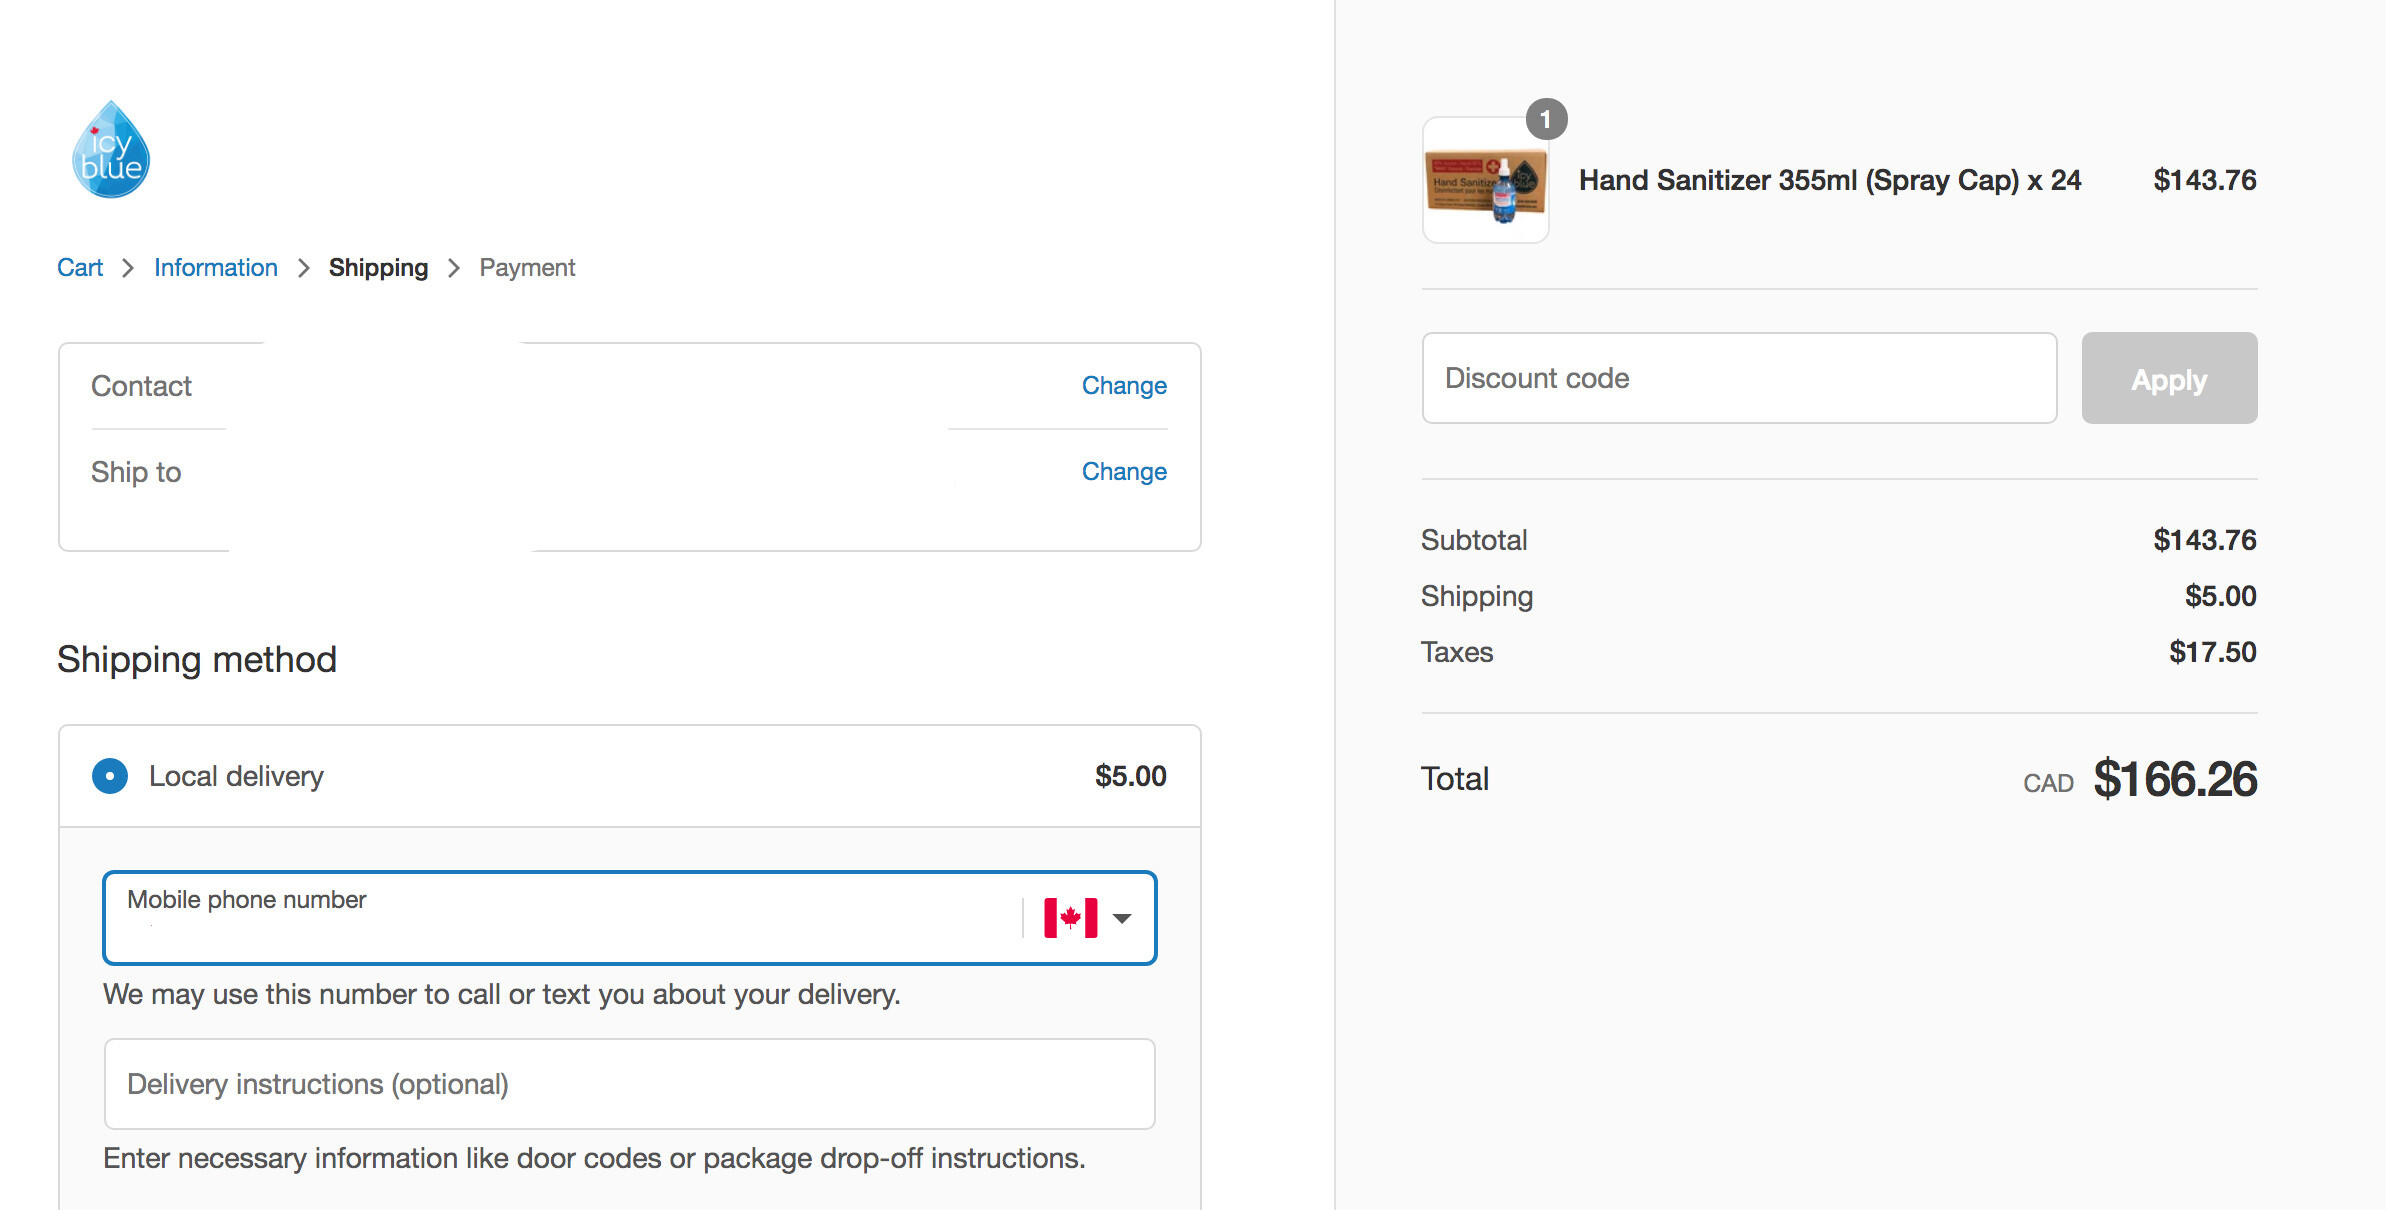Return to the Information step

coord(216,268)
